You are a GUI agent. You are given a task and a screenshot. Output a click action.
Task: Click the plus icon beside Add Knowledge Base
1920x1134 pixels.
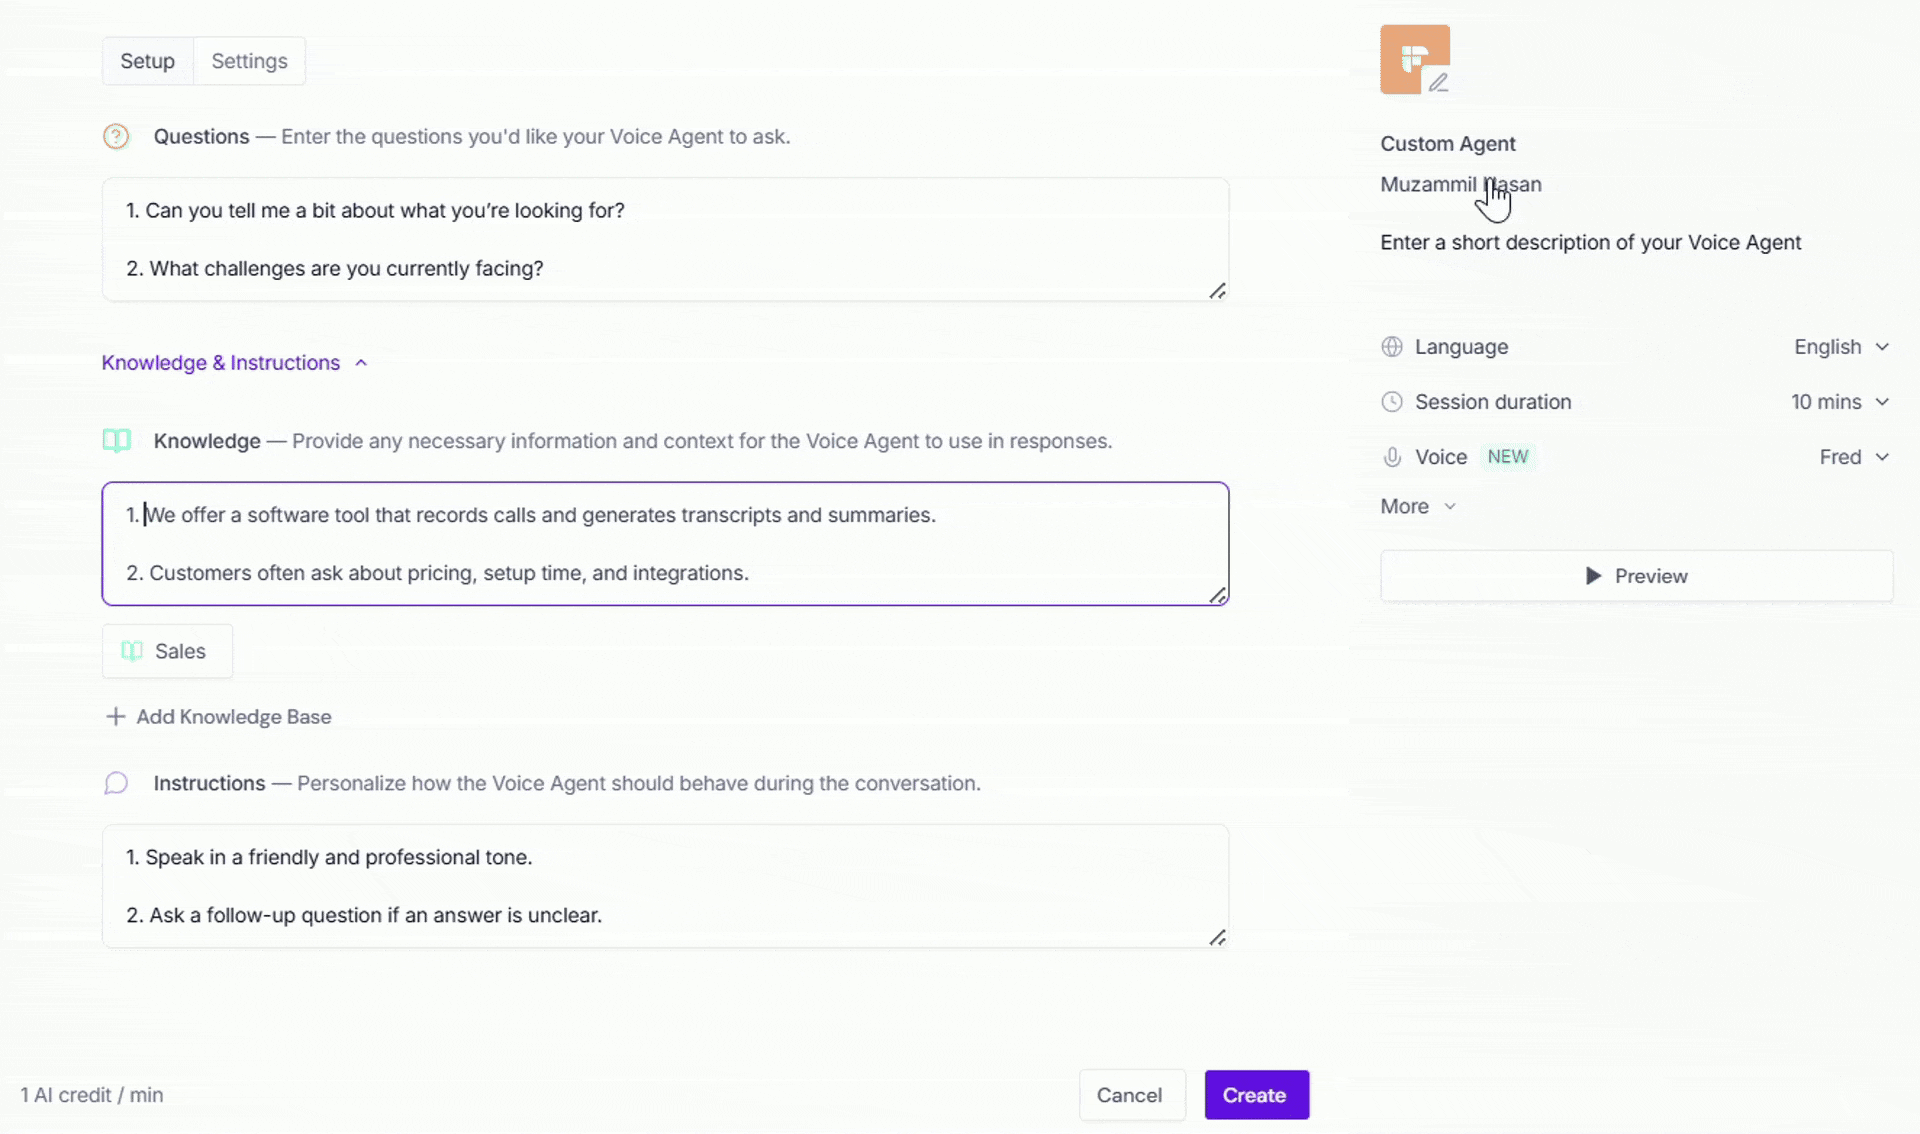[x=116, y=717]
